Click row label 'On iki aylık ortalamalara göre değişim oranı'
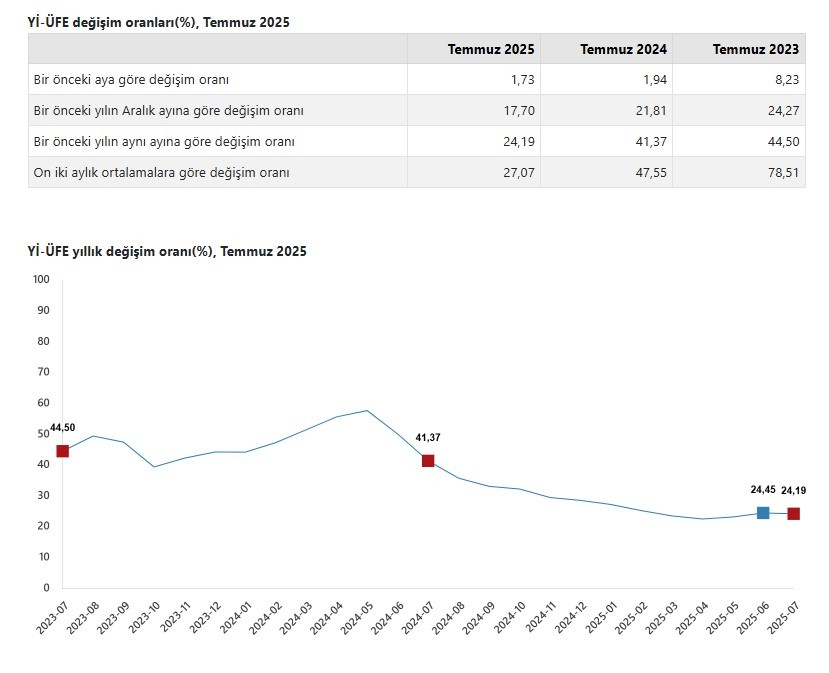 coord(162,173)
